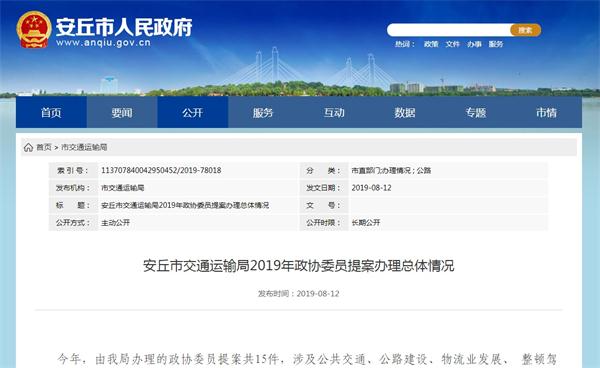Image resolution: width=600 pixels, height=368 pixels.
Task: Open the 要闻 navigation tab
Action: 122,112
